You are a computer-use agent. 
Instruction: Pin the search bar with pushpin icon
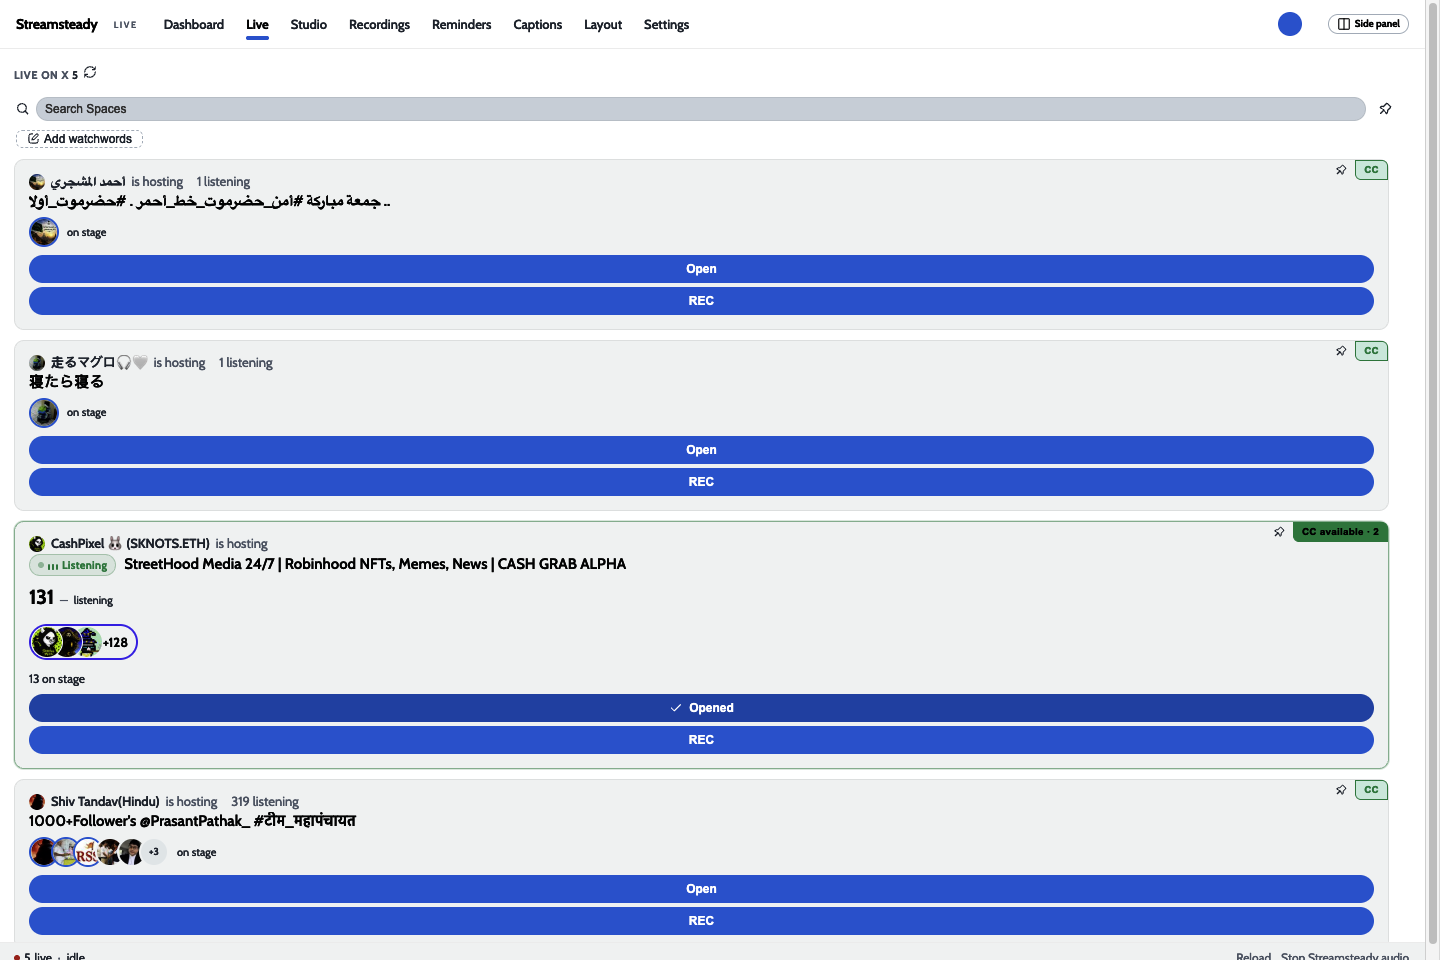pyautogui.click(x=1385, y=109)
